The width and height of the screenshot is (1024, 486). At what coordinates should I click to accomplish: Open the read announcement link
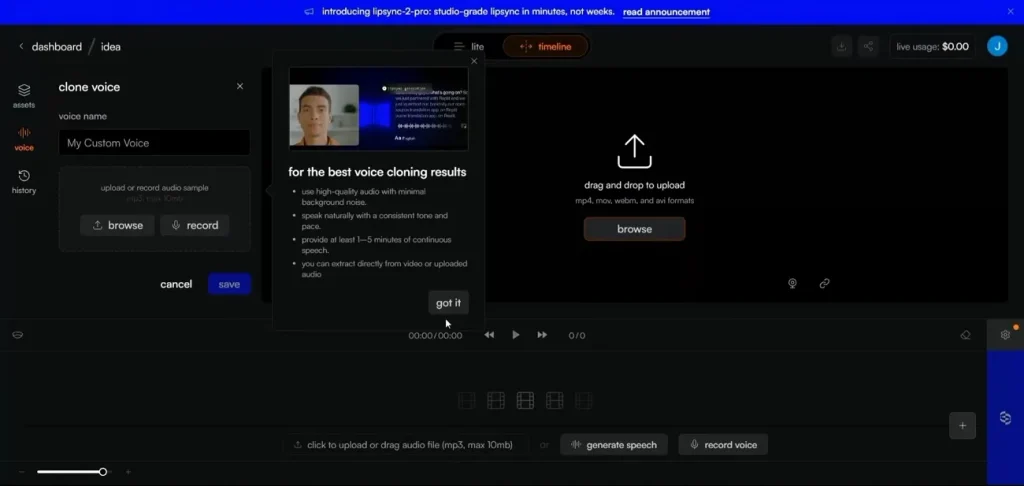click(666, 12)
